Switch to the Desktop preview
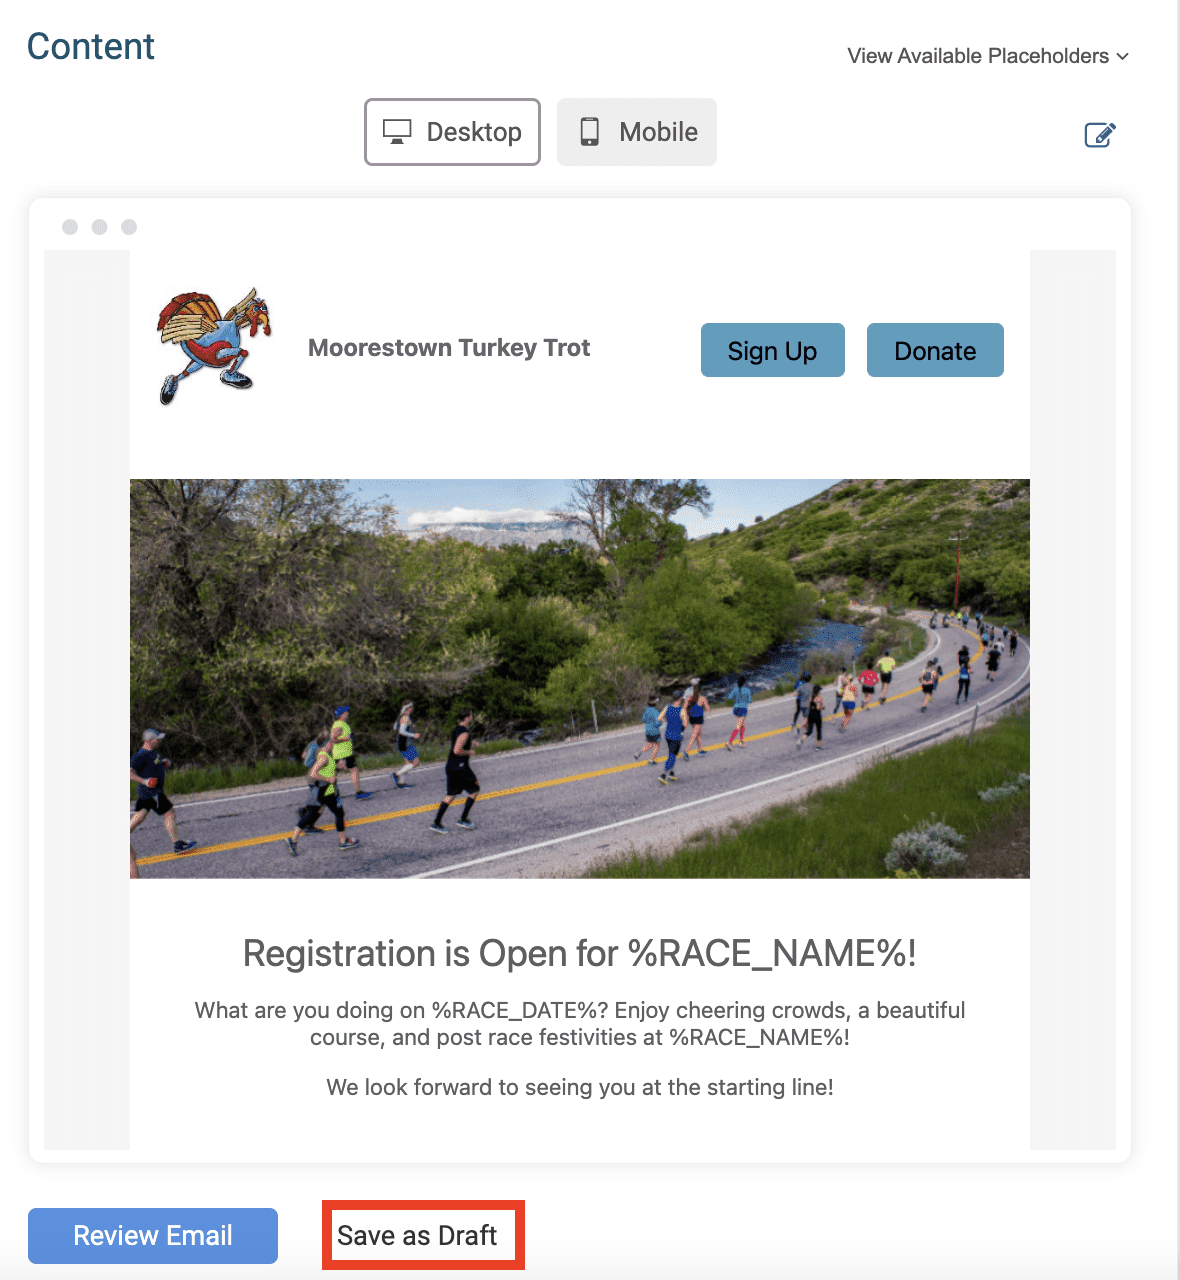 point(452,132)
